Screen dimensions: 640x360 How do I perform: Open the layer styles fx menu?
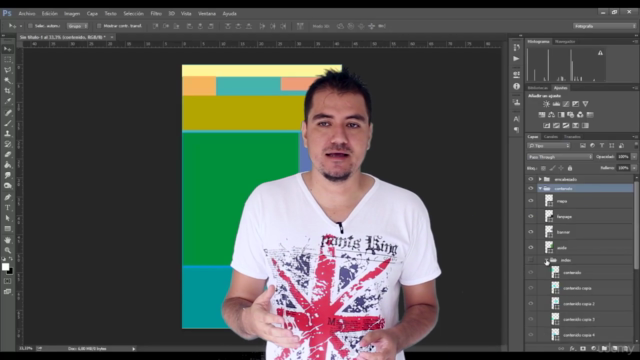(x=572, y=349)
